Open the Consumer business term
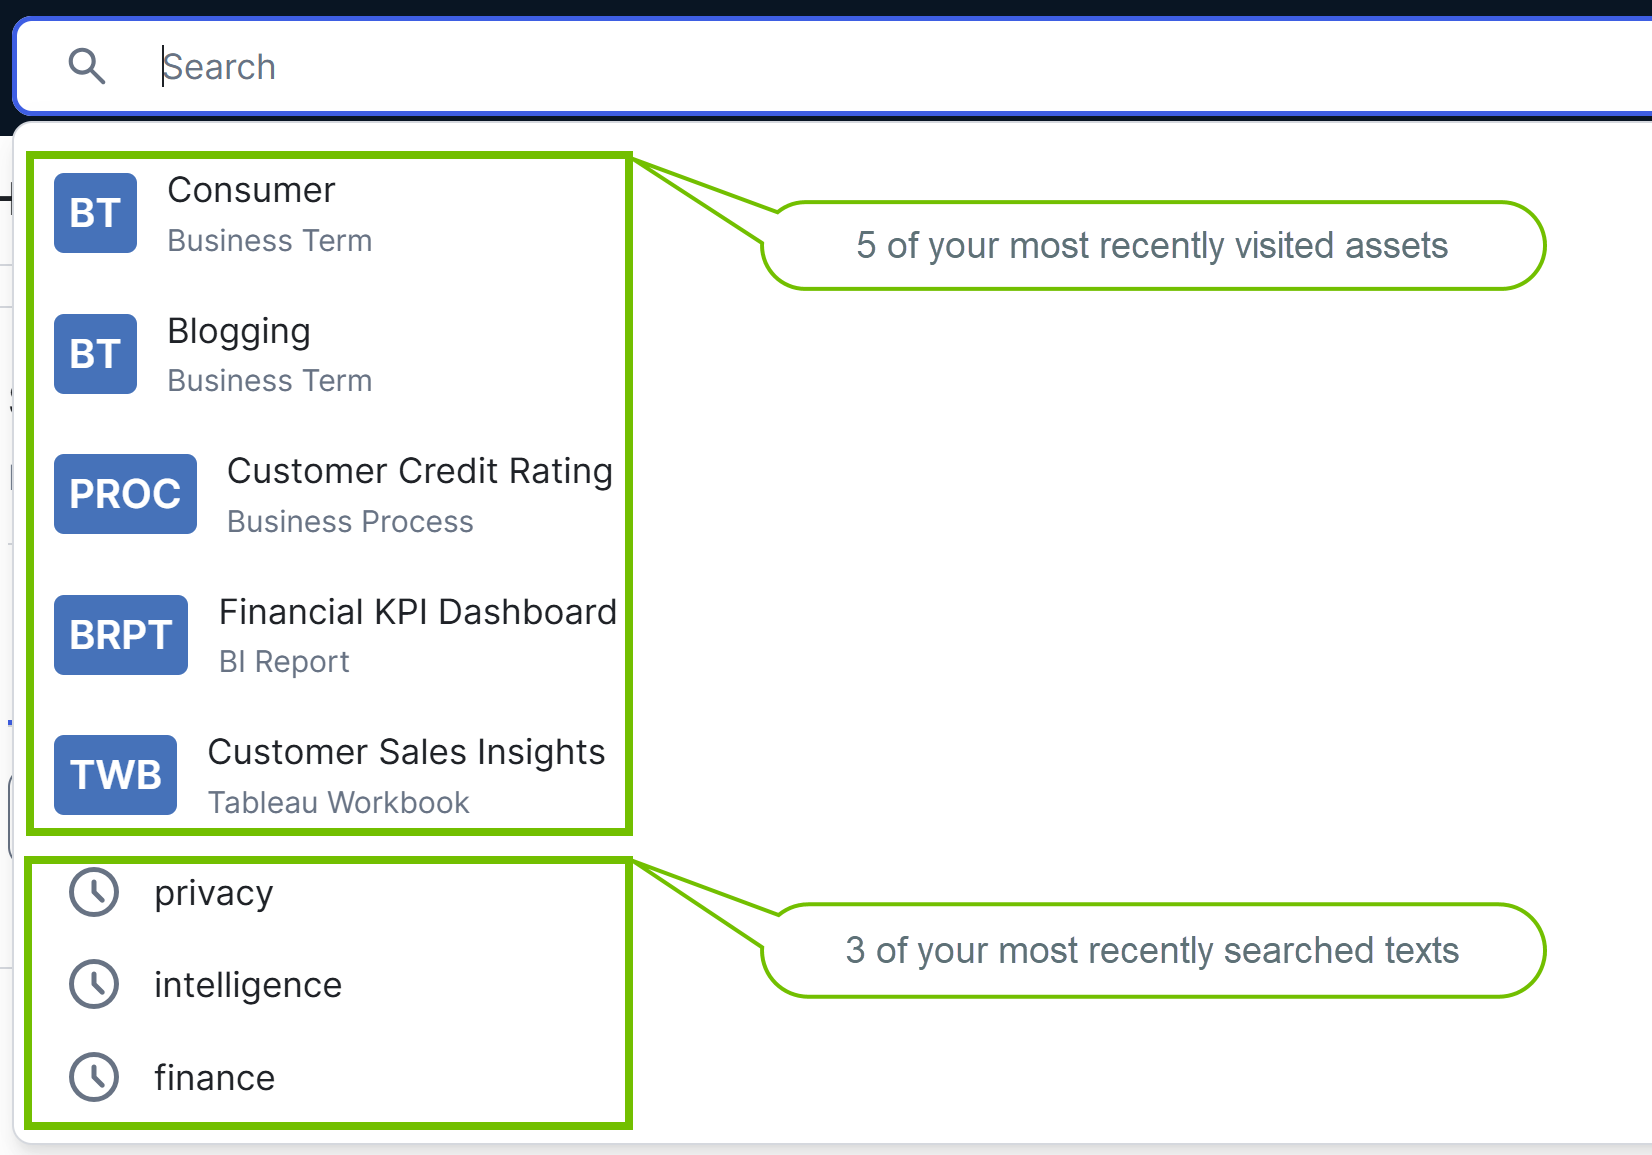 tap(251, 190)
